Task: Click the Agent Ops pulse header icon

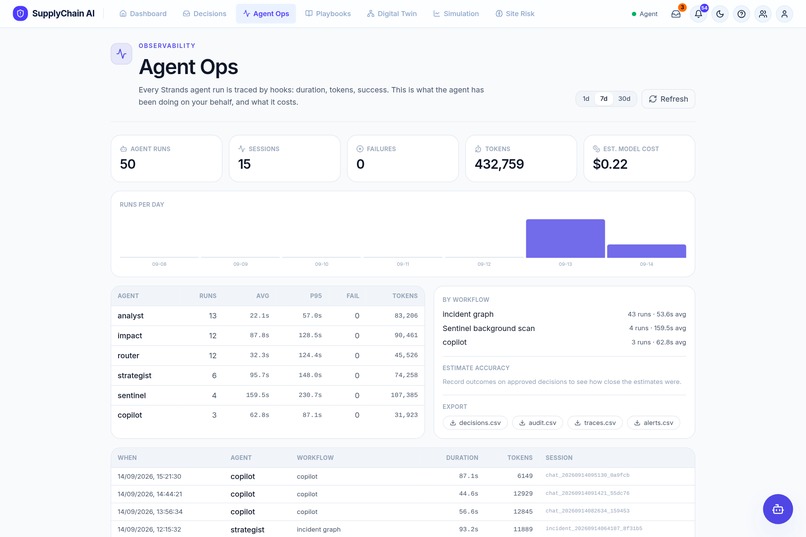Action: point(121,53)
